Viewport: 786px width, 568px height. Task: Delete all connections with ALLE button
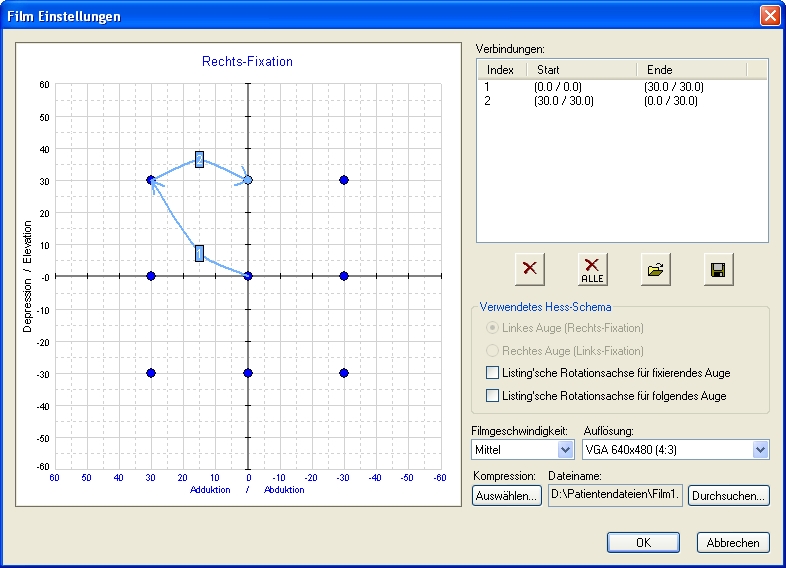(x=593, y=269)
